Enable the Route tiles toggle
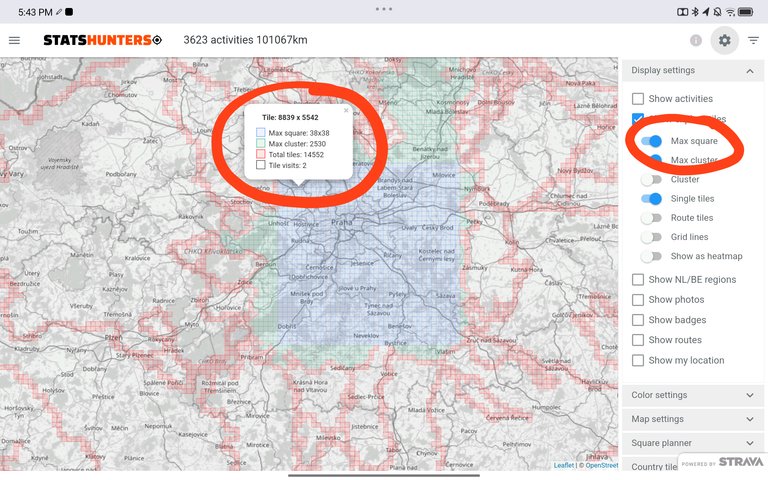Screen dimensions: 768x480 pos(651,218)
